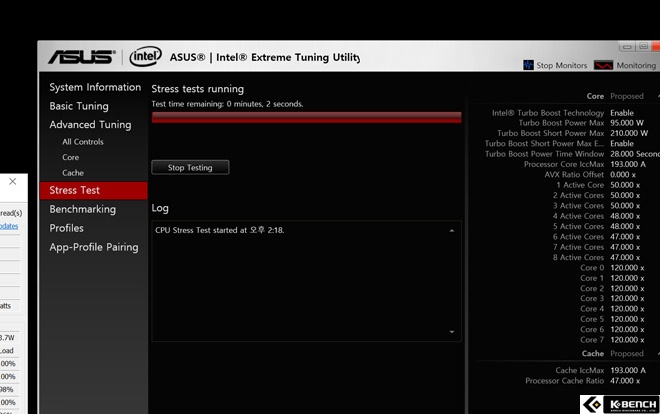
Task: Open Cache settings under Advanced Tuning
Action: (73, 173)
